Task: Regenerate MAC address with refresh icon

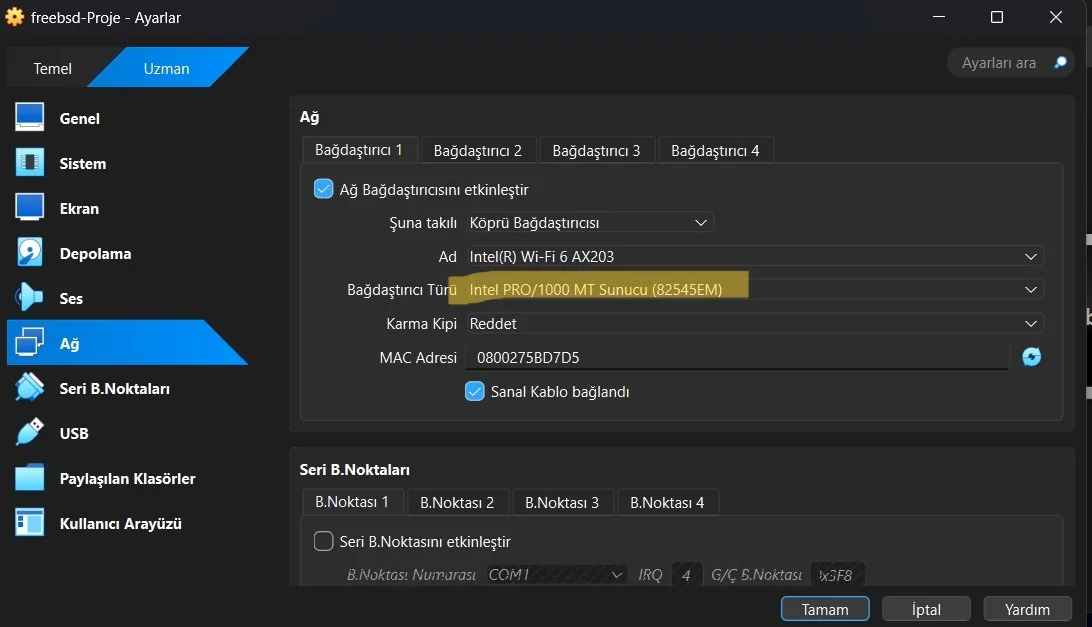Action: [x=1031, y=357]
